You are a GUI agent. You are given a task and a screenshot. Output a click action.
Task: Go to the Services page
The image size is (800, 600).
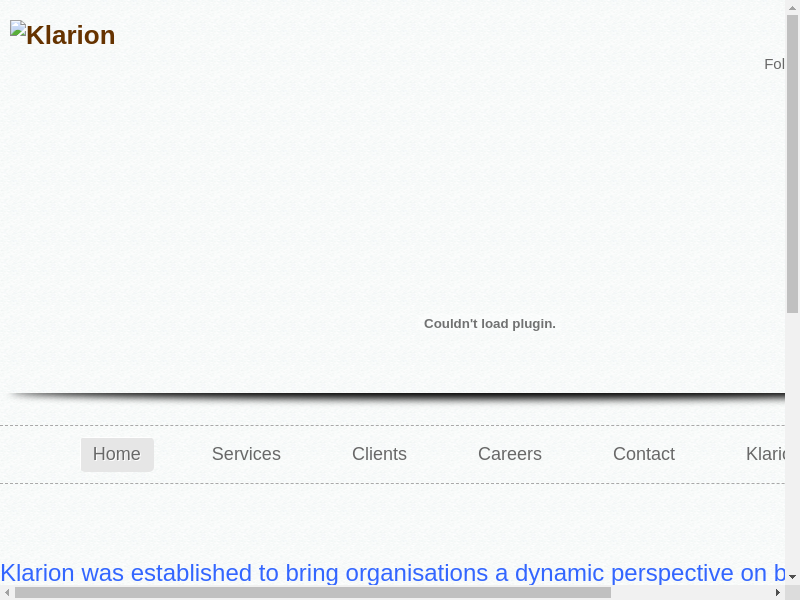coord(246,454)
